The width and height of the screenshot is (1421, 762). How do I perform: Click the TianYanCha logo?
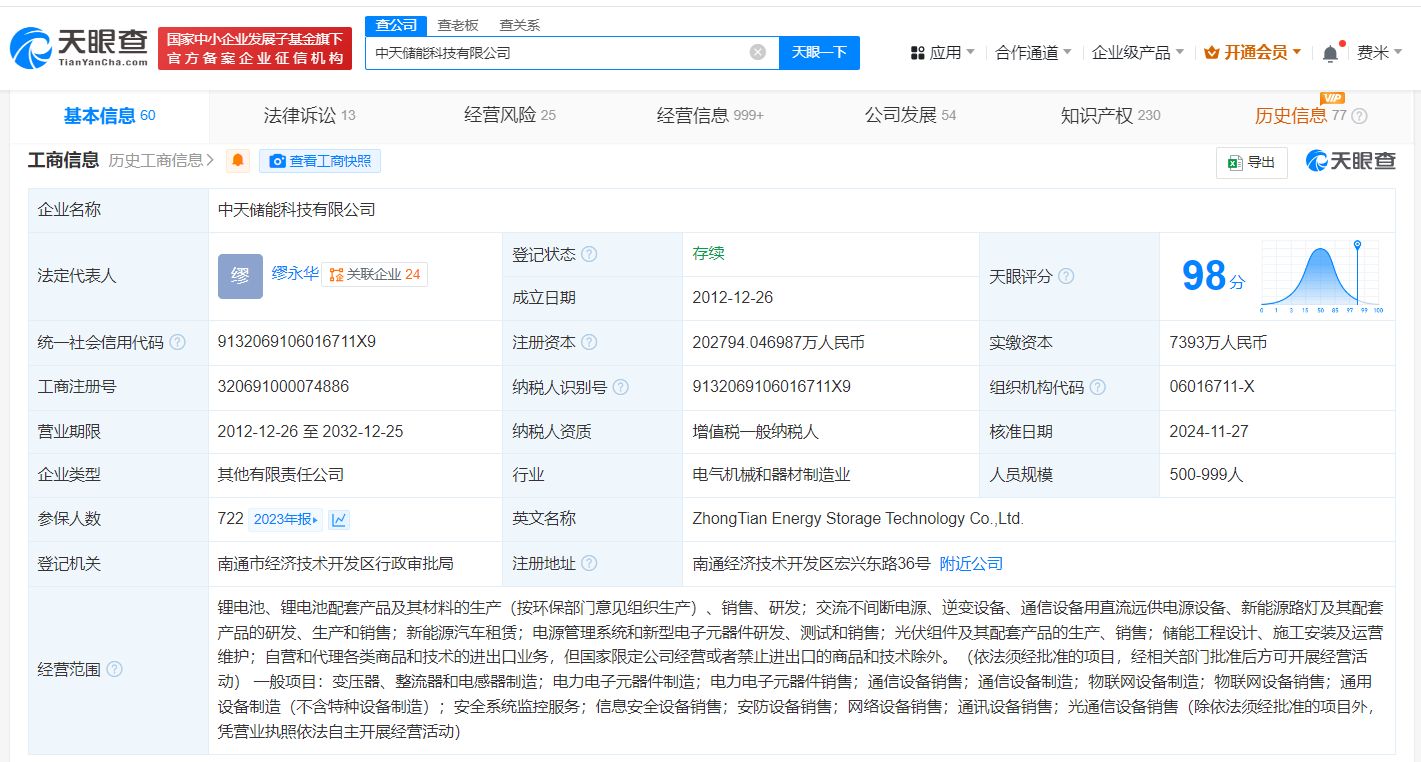coord(78,47)
